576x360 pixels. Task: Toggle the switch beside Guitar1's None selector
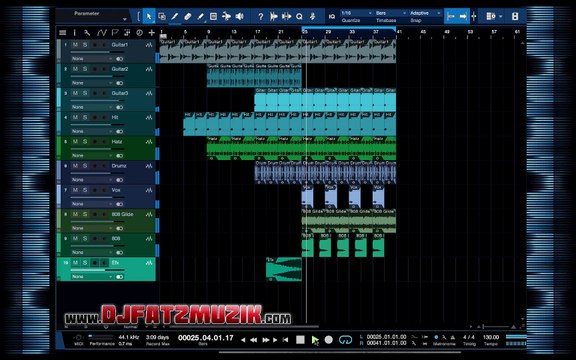point(119,59)
